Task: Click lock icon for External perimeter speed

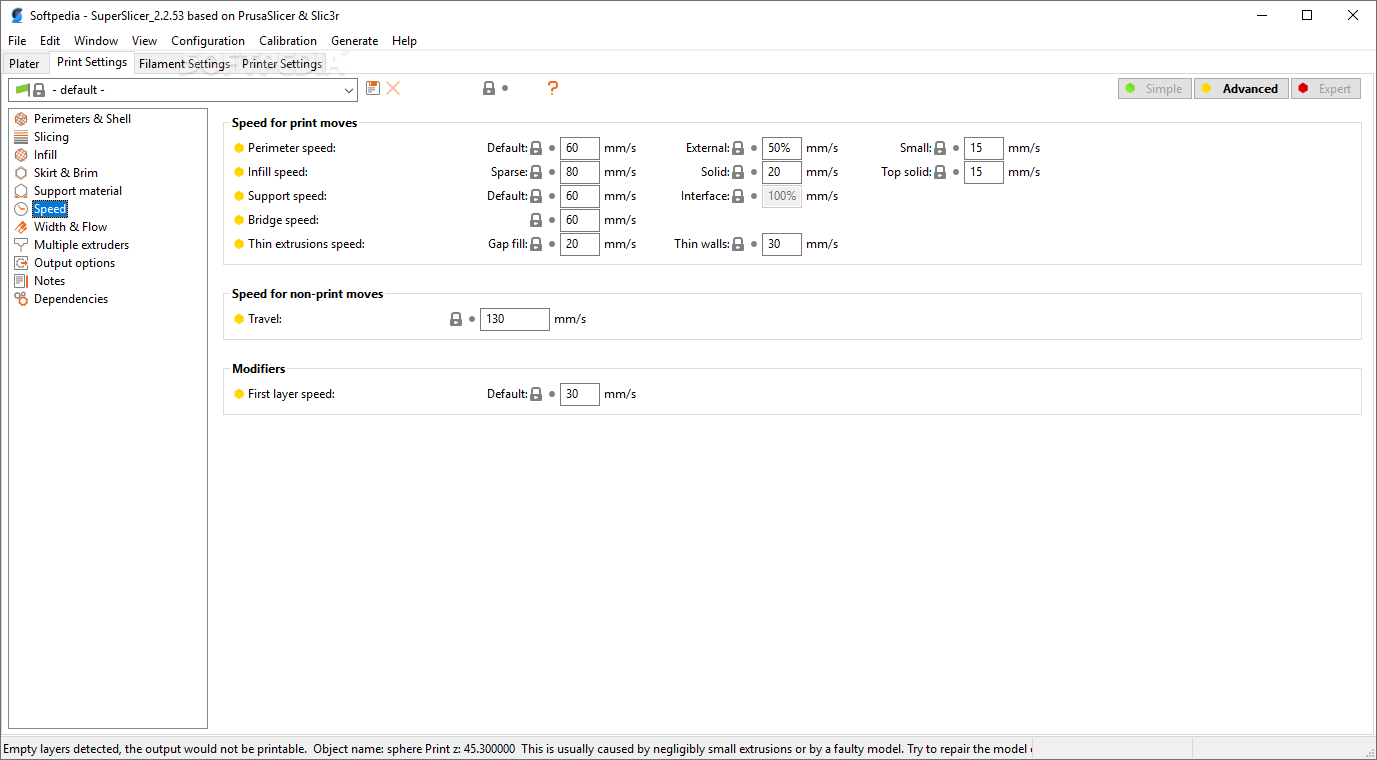Action: (738, 148)
